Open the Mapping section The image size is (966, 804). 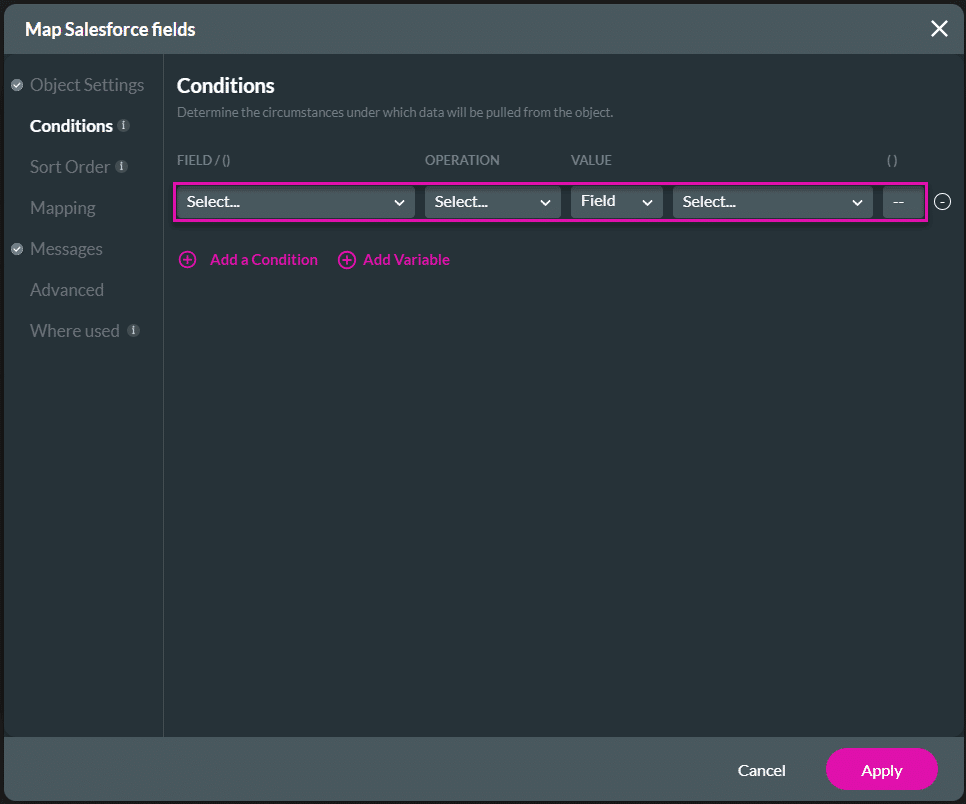pos(62,208)
